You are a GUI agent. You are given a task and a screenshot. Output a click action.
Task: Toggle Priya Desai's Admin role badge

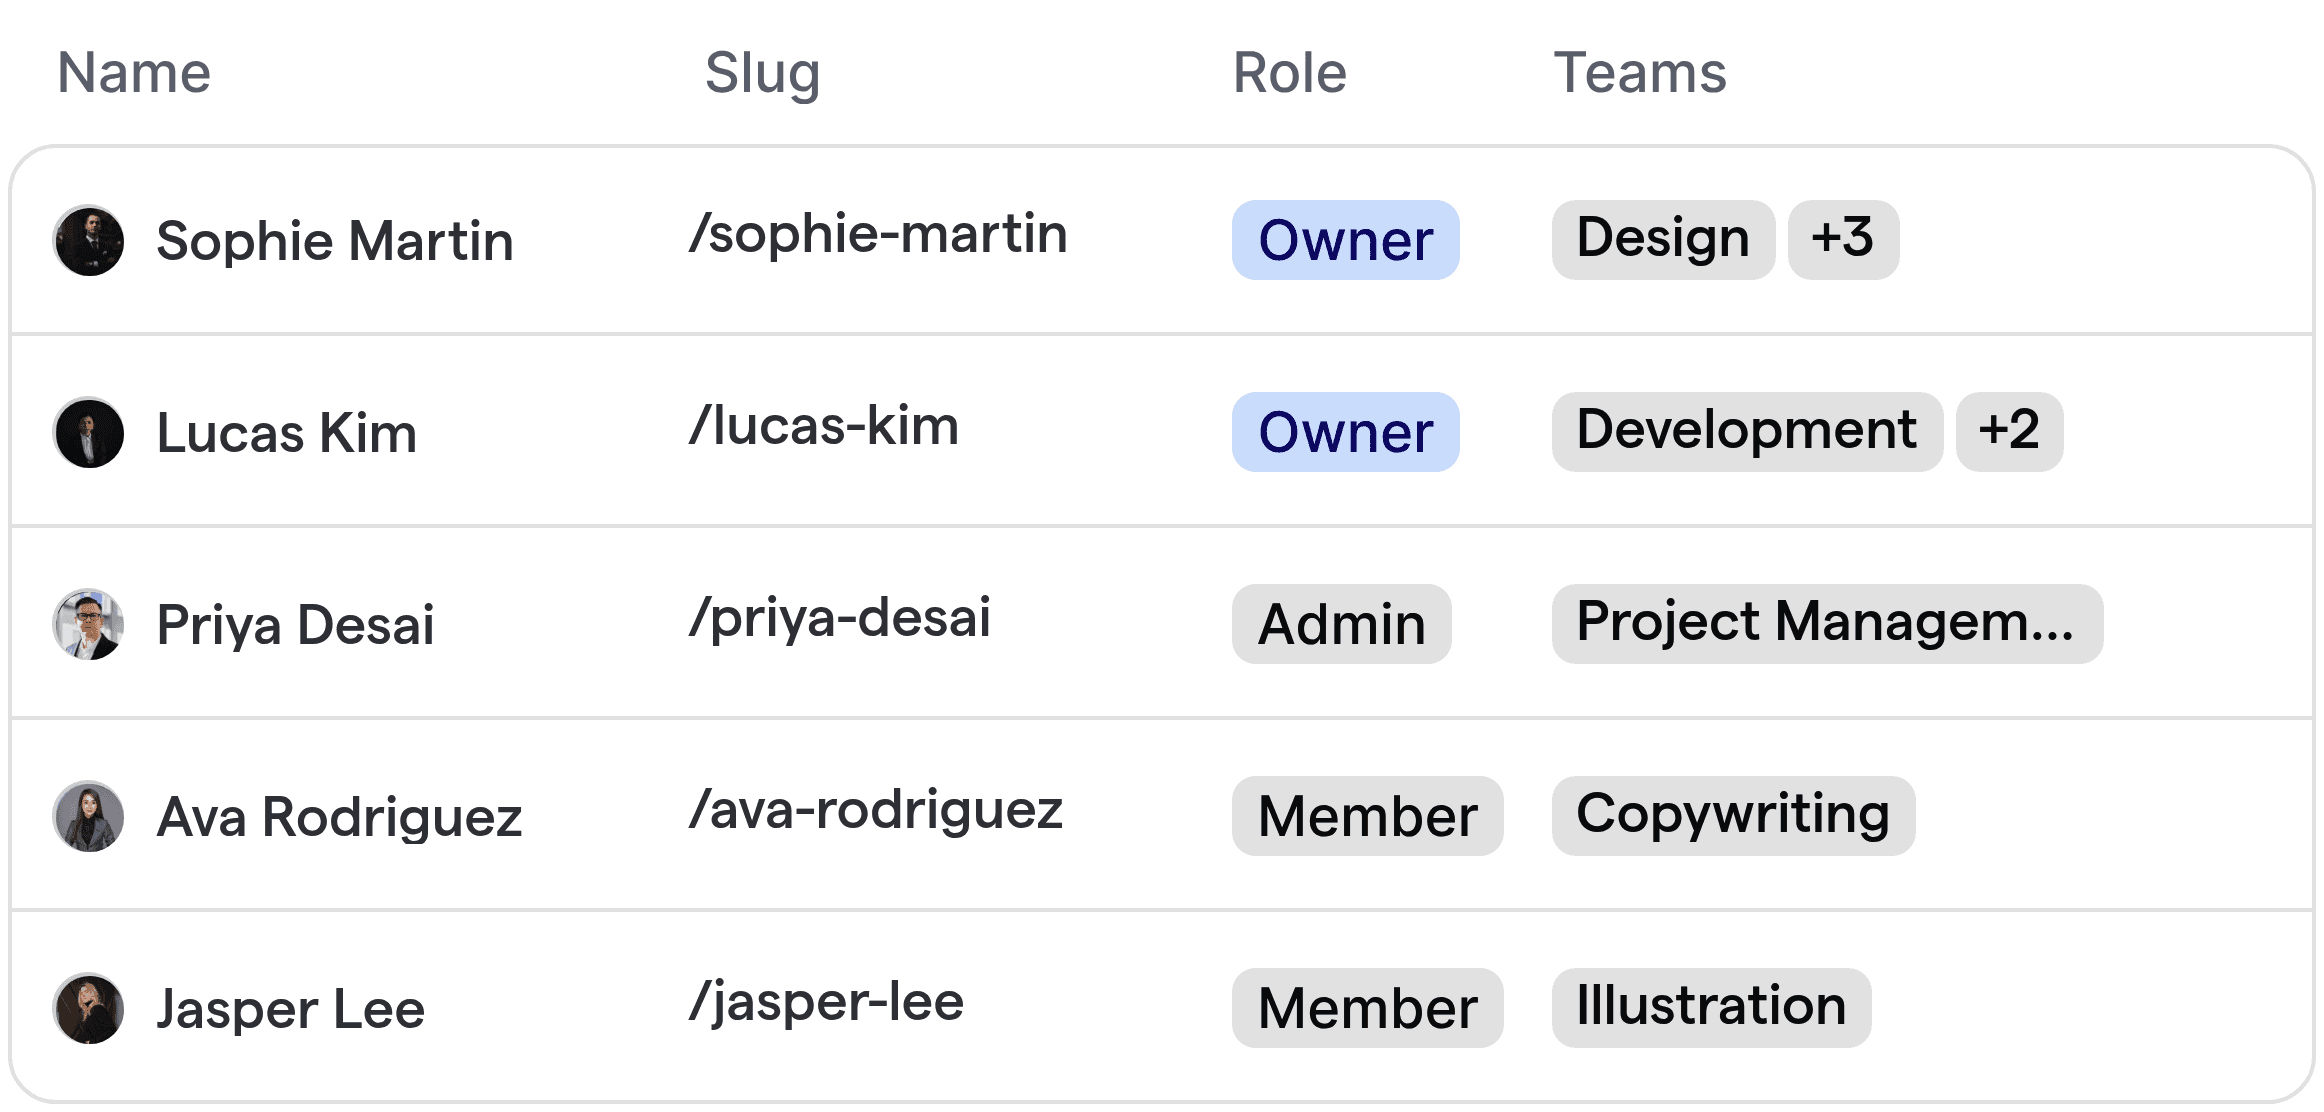click(x=1341, y=624)
